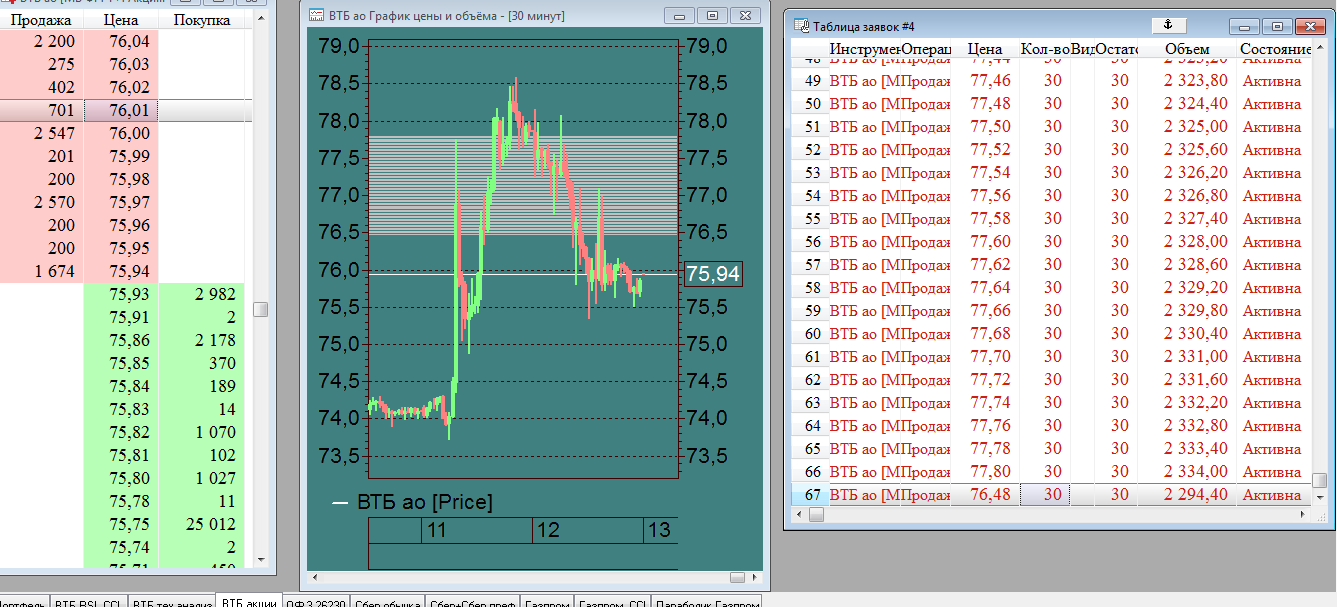The height and width of the screenshot is (607, 1337).
Task: Click ВТБ ао instrument cell in row 55
Action: pyautogui.click(x=864, y=219)
